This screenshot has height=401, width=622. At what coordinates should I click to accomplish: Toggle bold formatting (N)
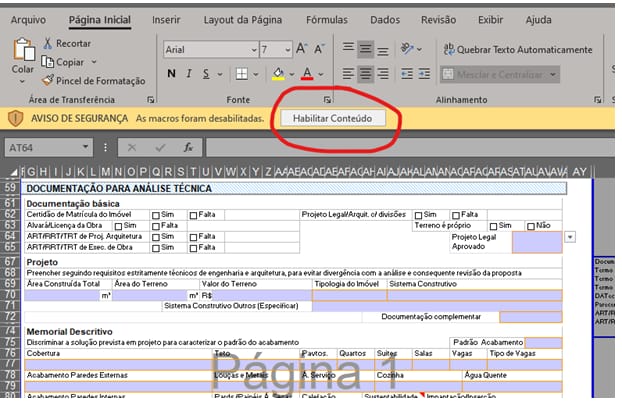tap(172, 73)
